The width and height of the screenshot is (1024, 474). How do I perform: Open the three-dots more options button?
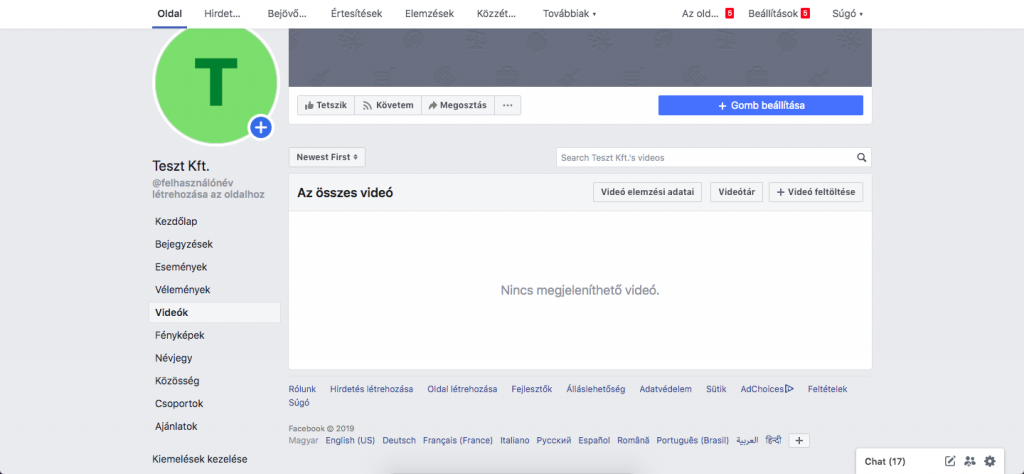(x=507, y=105)
